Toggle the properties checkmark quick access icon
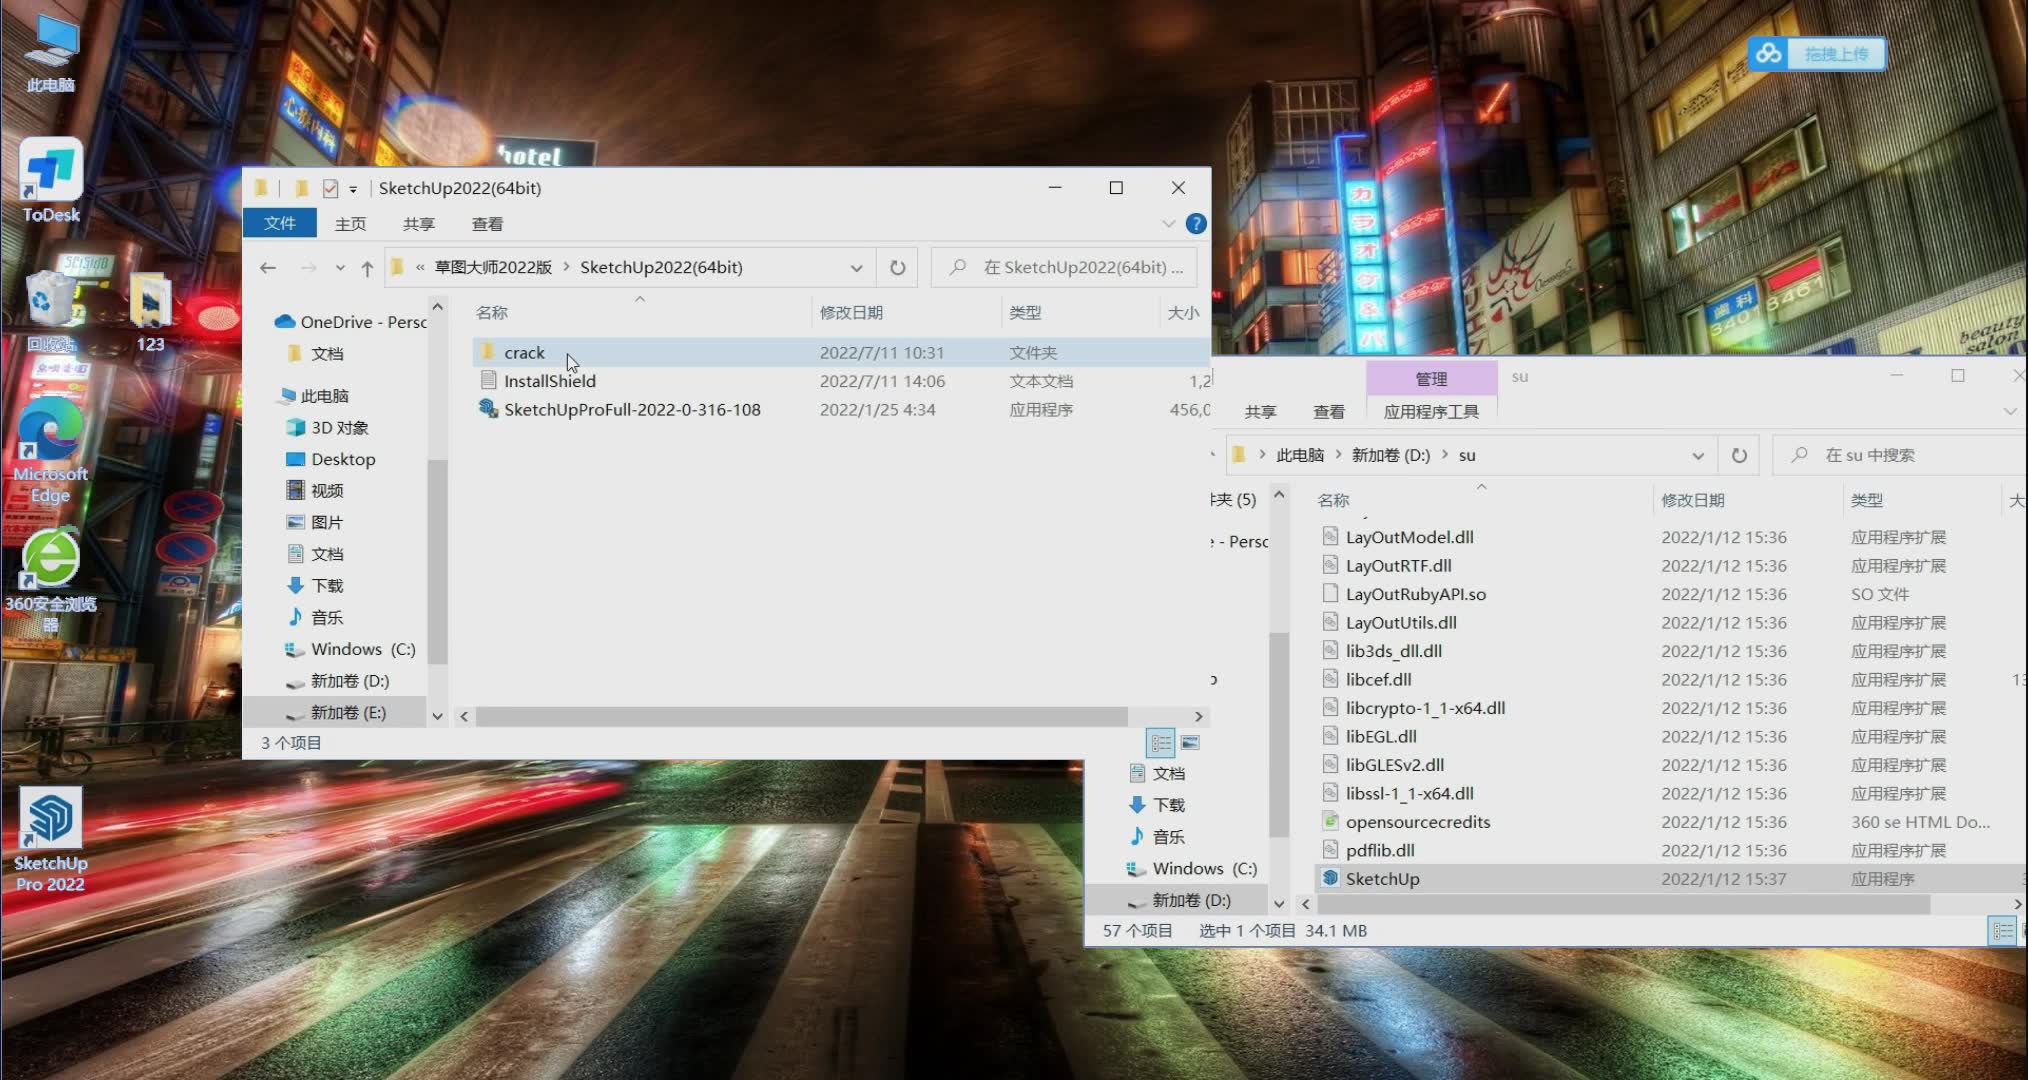This screenshot has width=2028, height=1080. [330, 188]
